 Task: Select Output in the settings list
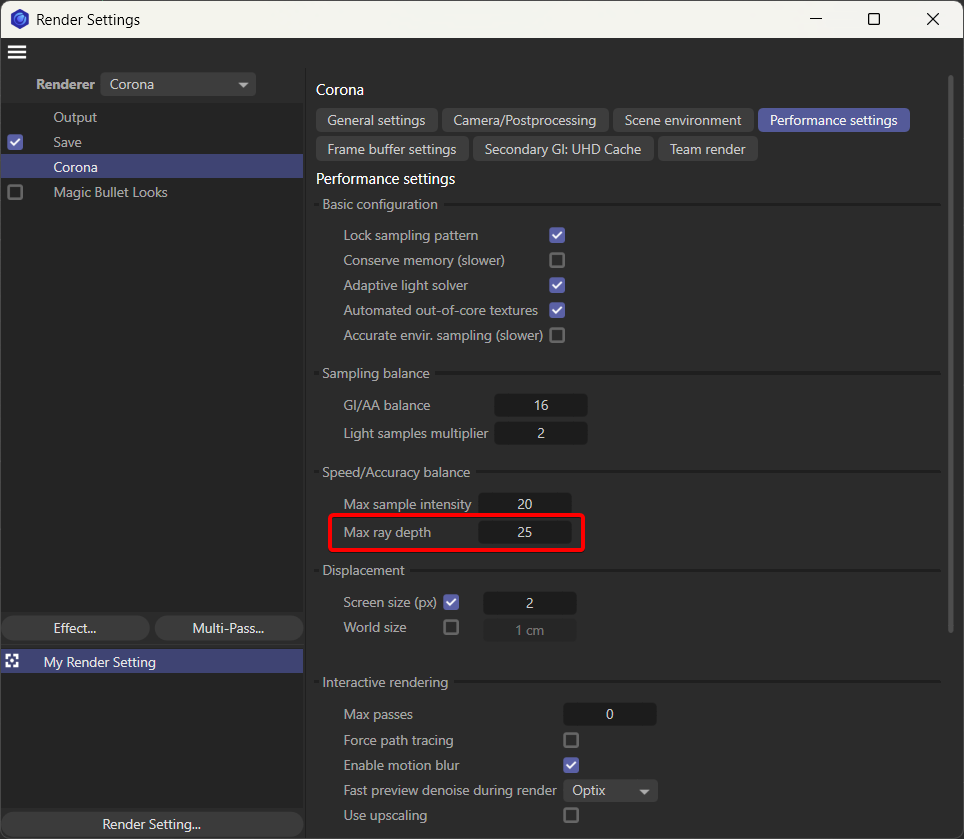click(152, 117)
